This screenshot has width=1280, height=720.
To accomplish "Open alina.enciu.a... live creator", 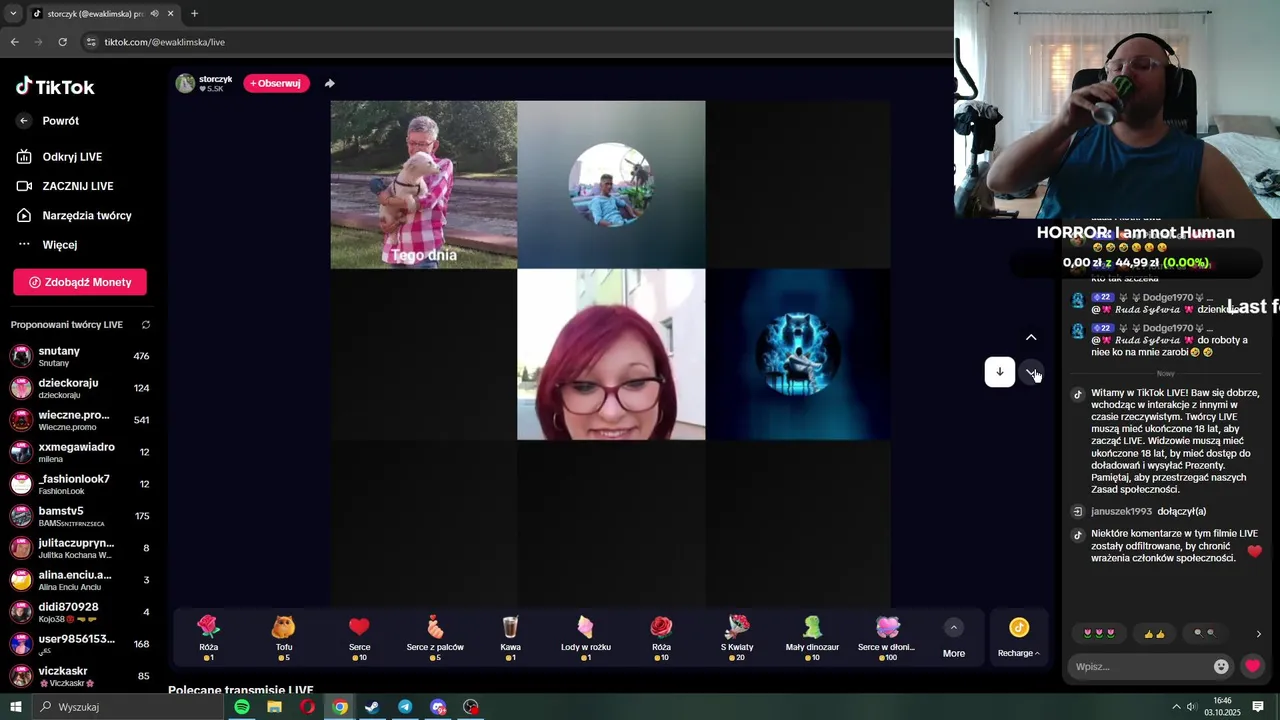I will 80,580.
